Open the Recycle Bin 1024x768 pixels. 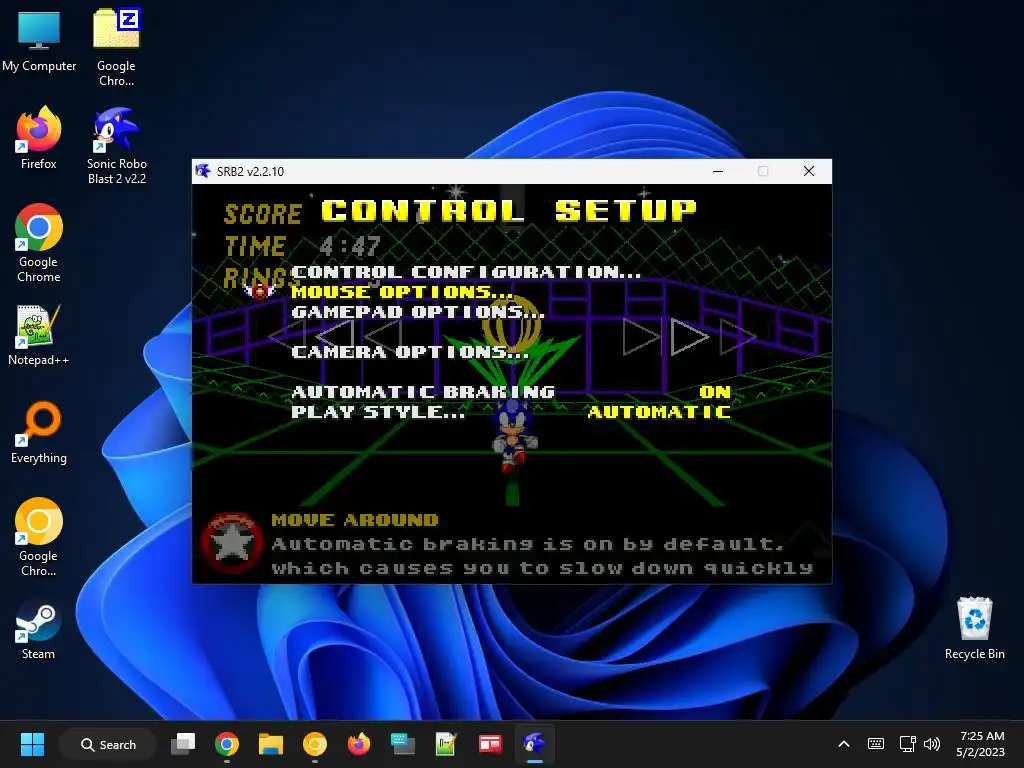(974, 628)
